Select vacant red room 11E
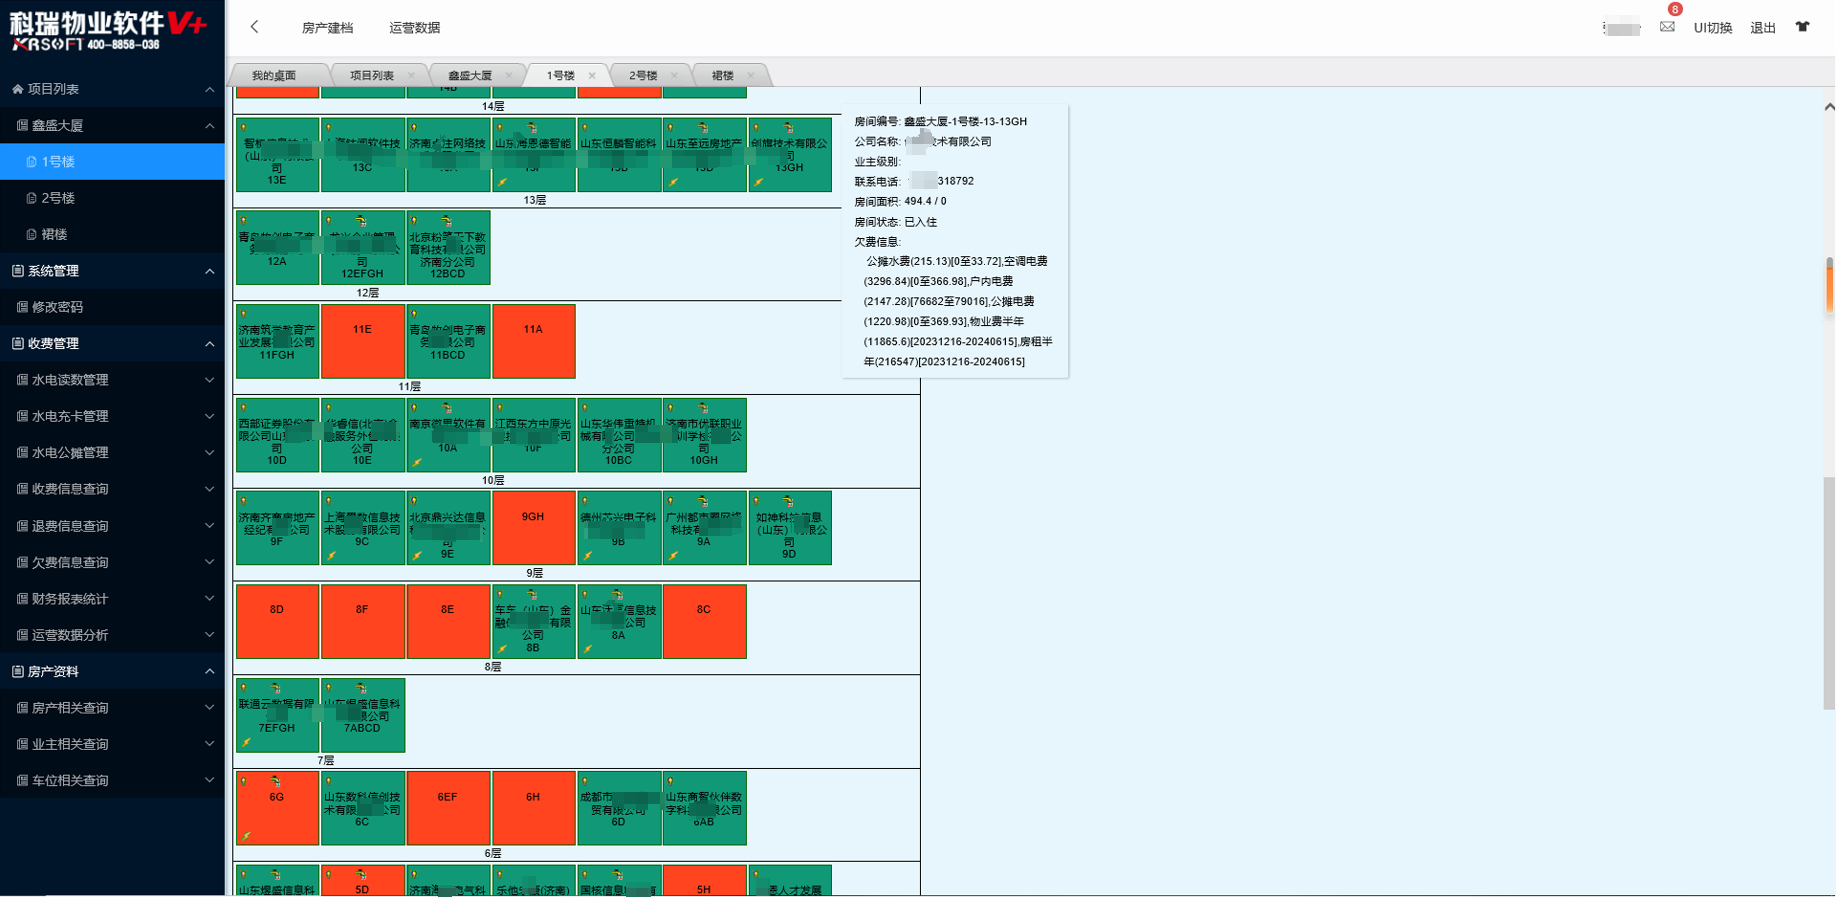This screenshot has width=1836, height=898. coord(362,341)
